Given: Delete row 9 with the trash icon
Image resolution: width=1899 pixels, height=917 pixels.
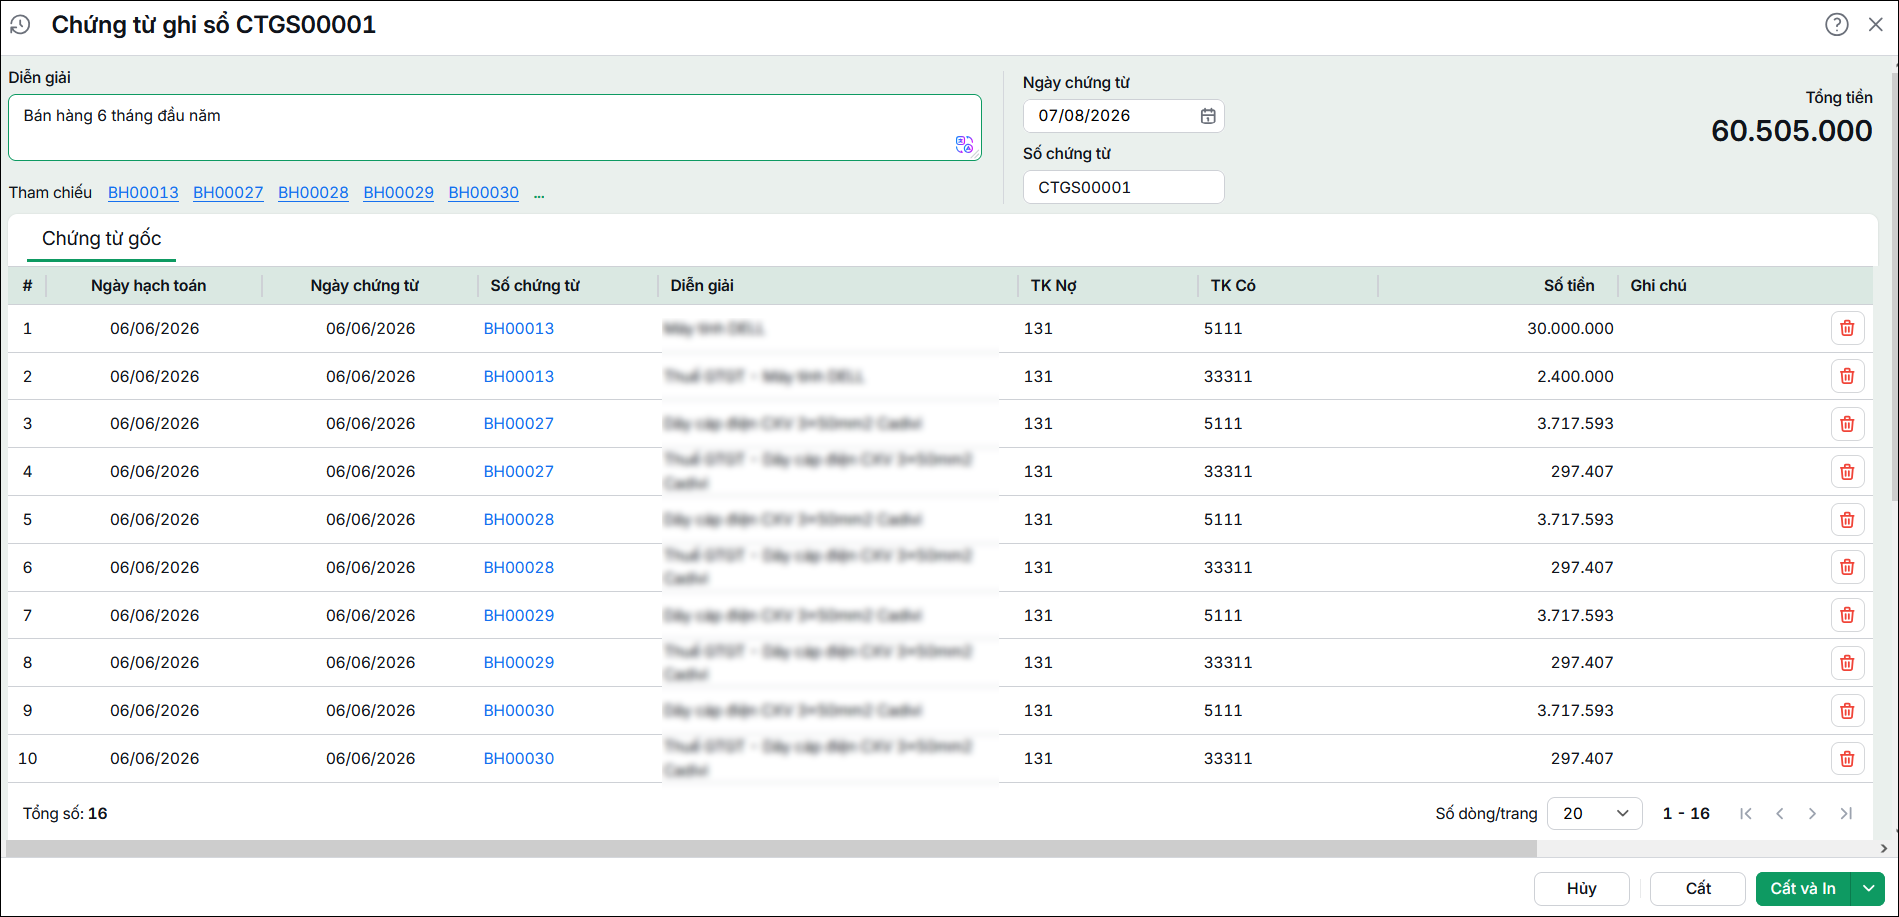Looking at the screenshot, I should [1847, 711].
